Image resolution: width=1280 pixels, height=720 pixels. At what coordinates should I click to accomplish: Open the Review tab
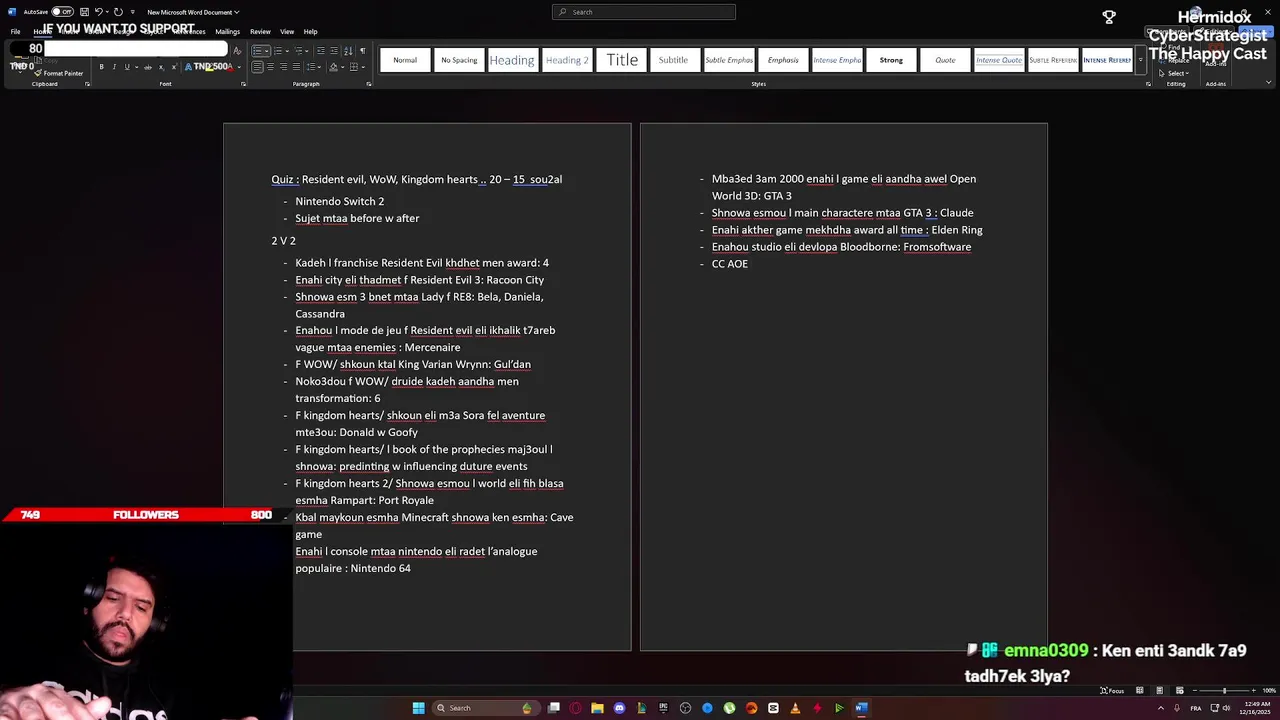point(260,31)
